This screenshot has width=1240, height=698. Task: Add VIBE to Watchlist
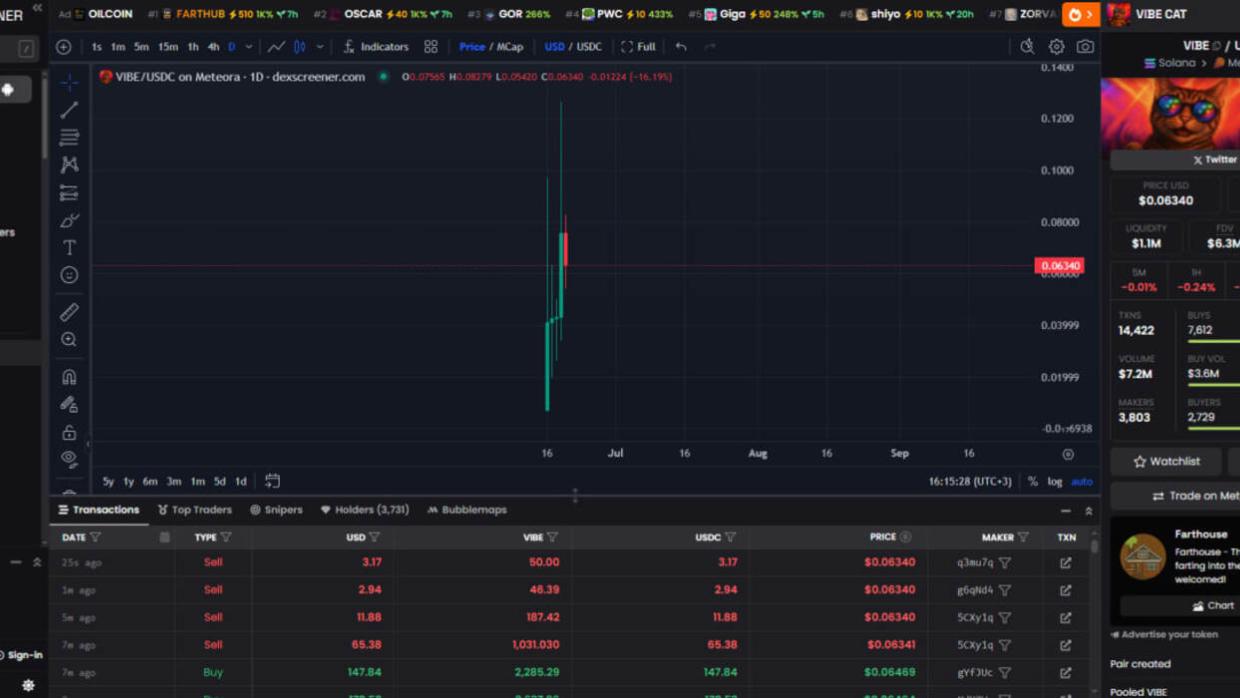[x=1166, y=461]
